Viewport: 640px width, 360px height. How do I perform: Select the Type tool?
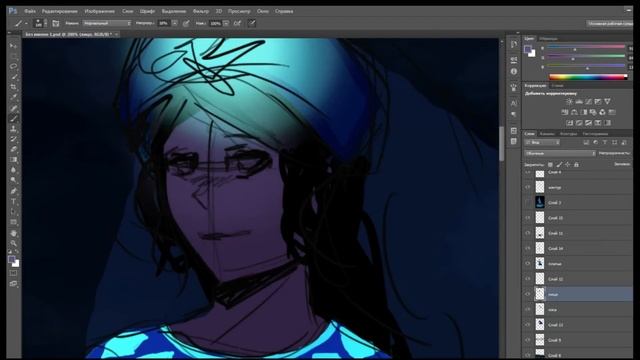tap(13, 202)
